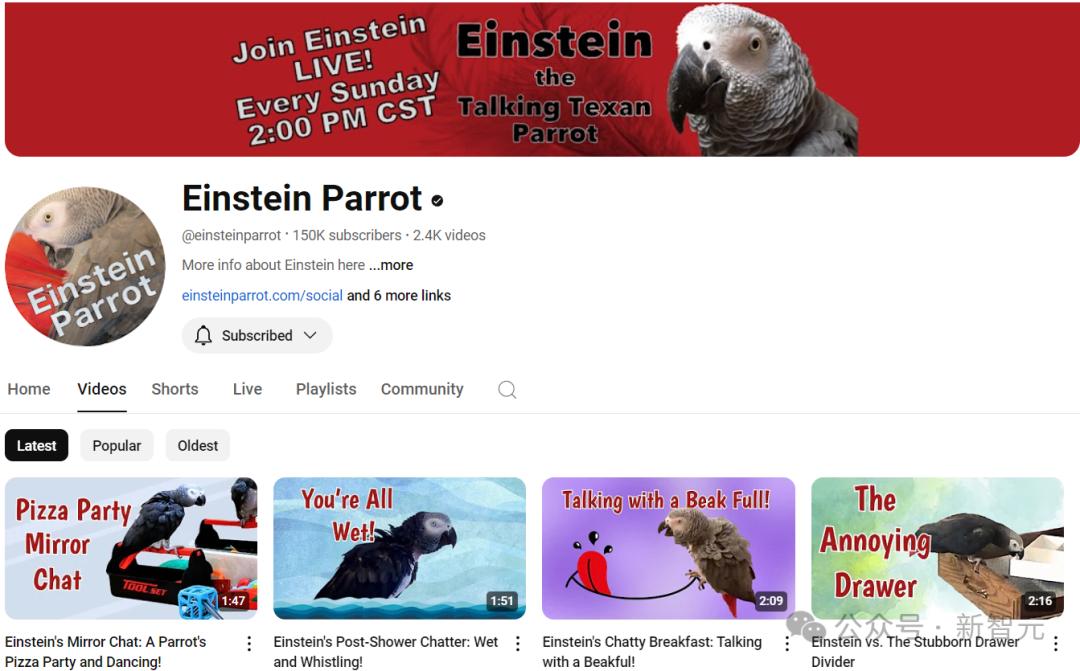
Task: Open options menu for Stubborn Drawer video
Action: coord(1055,643)
